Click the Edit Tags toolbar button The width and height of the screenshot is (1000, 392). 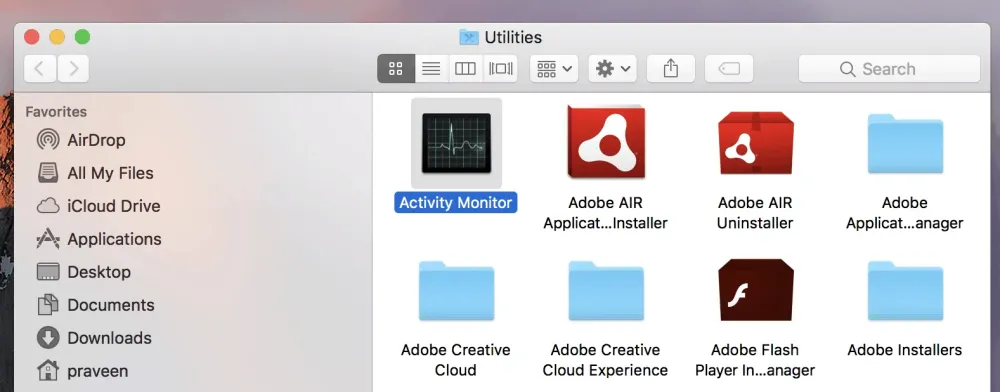[x=729, y=69]
